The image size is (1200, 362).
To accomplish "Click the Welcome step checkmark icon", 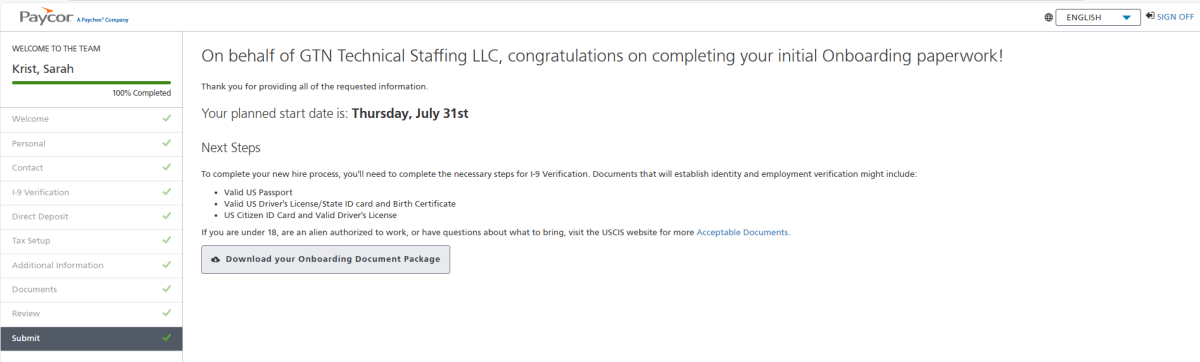I will click(166, 119).
